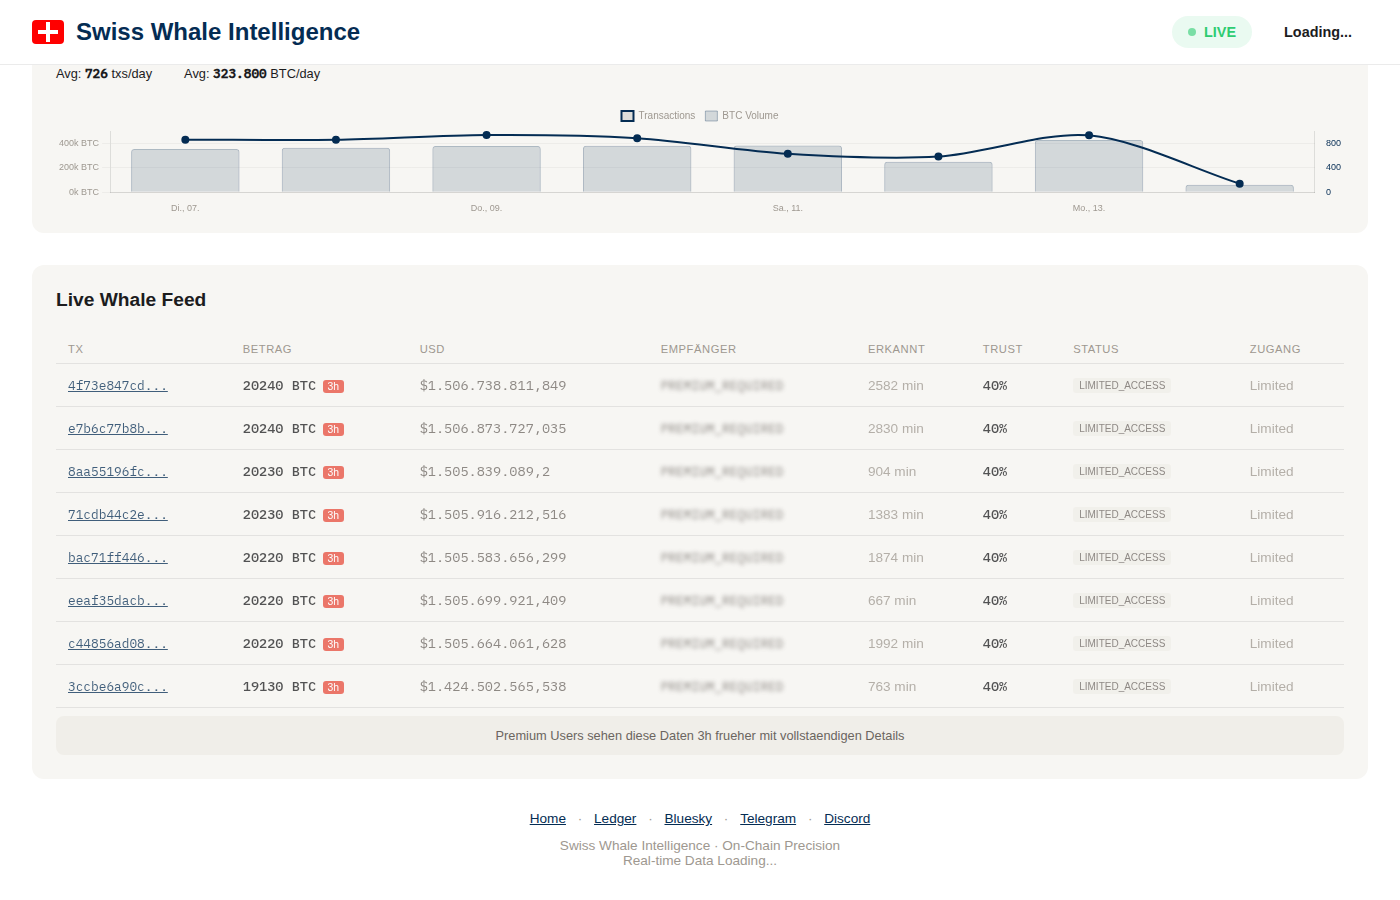Click the Mo., 13. volume bar
Screen dimensions: 1400x900
click(1088, 168)
